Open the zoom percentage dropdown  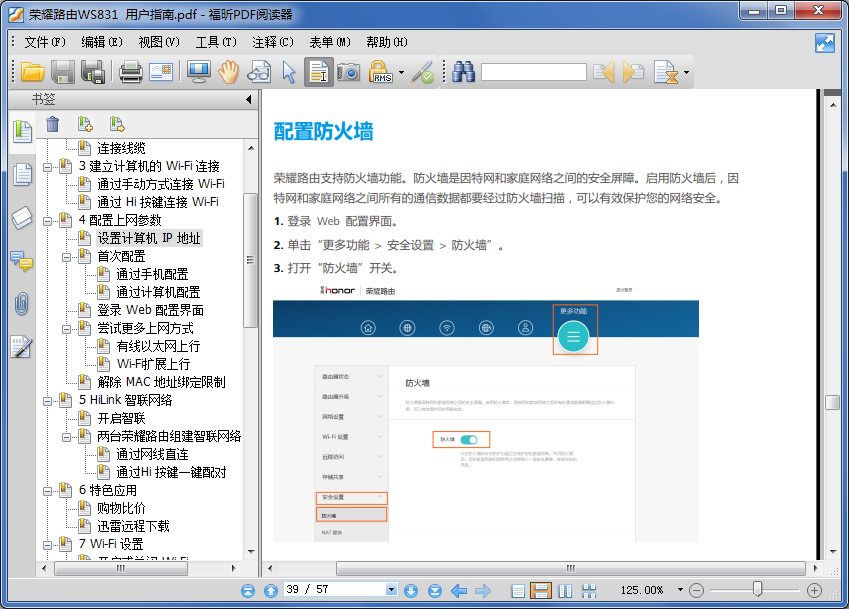pos(680,590)
